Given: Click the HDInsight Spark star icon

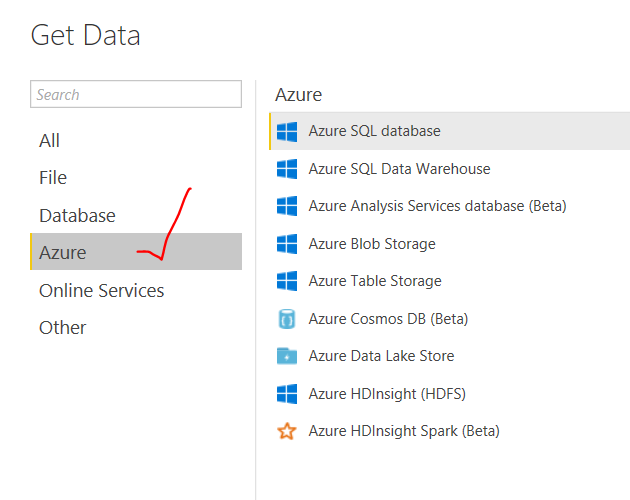Looking at the screenshot, I should 287,431.
